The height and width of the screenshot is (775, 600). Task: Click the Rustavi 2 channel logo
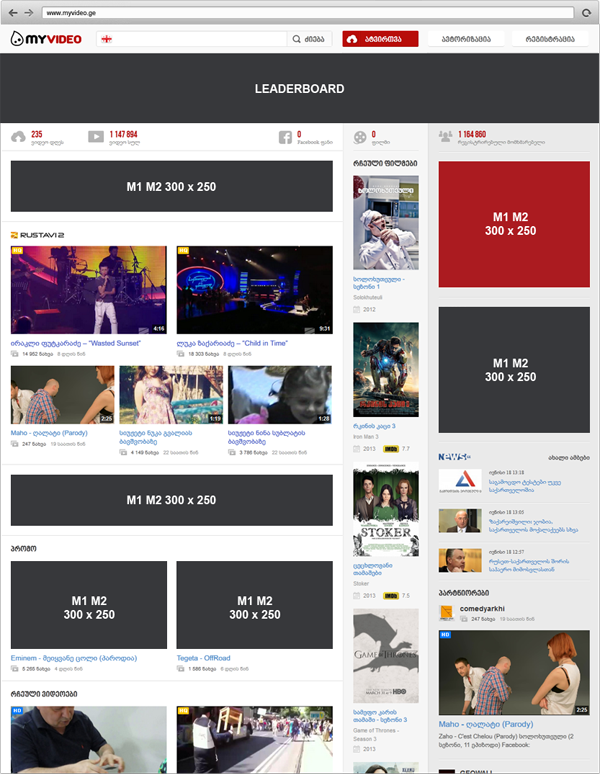(37, 235)
